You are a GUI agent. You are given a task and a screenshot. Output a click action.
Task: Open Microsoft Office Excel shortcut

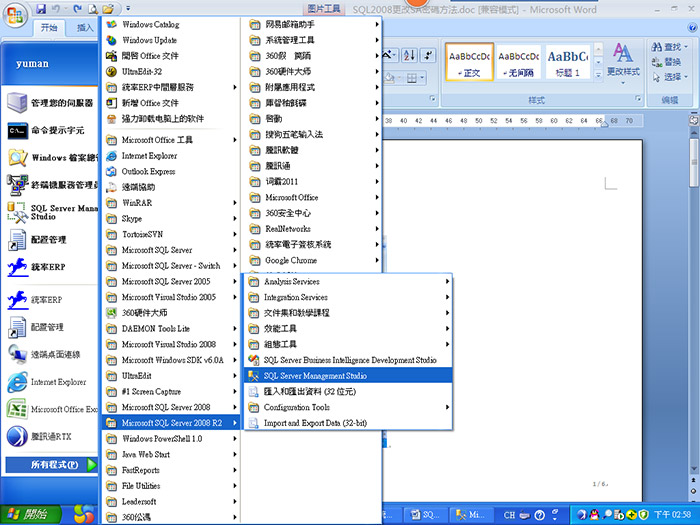tap(51, 409)
